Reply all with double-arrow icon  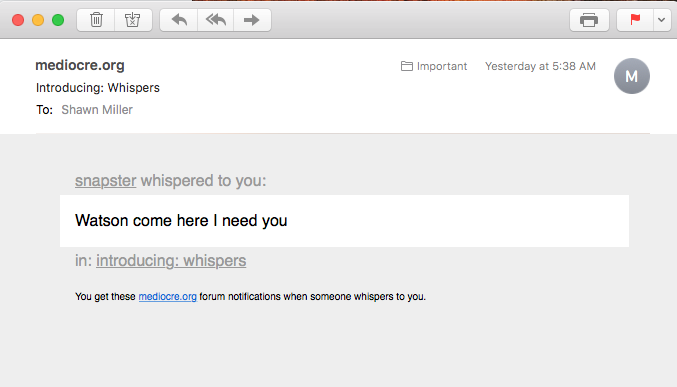(215, 20)
